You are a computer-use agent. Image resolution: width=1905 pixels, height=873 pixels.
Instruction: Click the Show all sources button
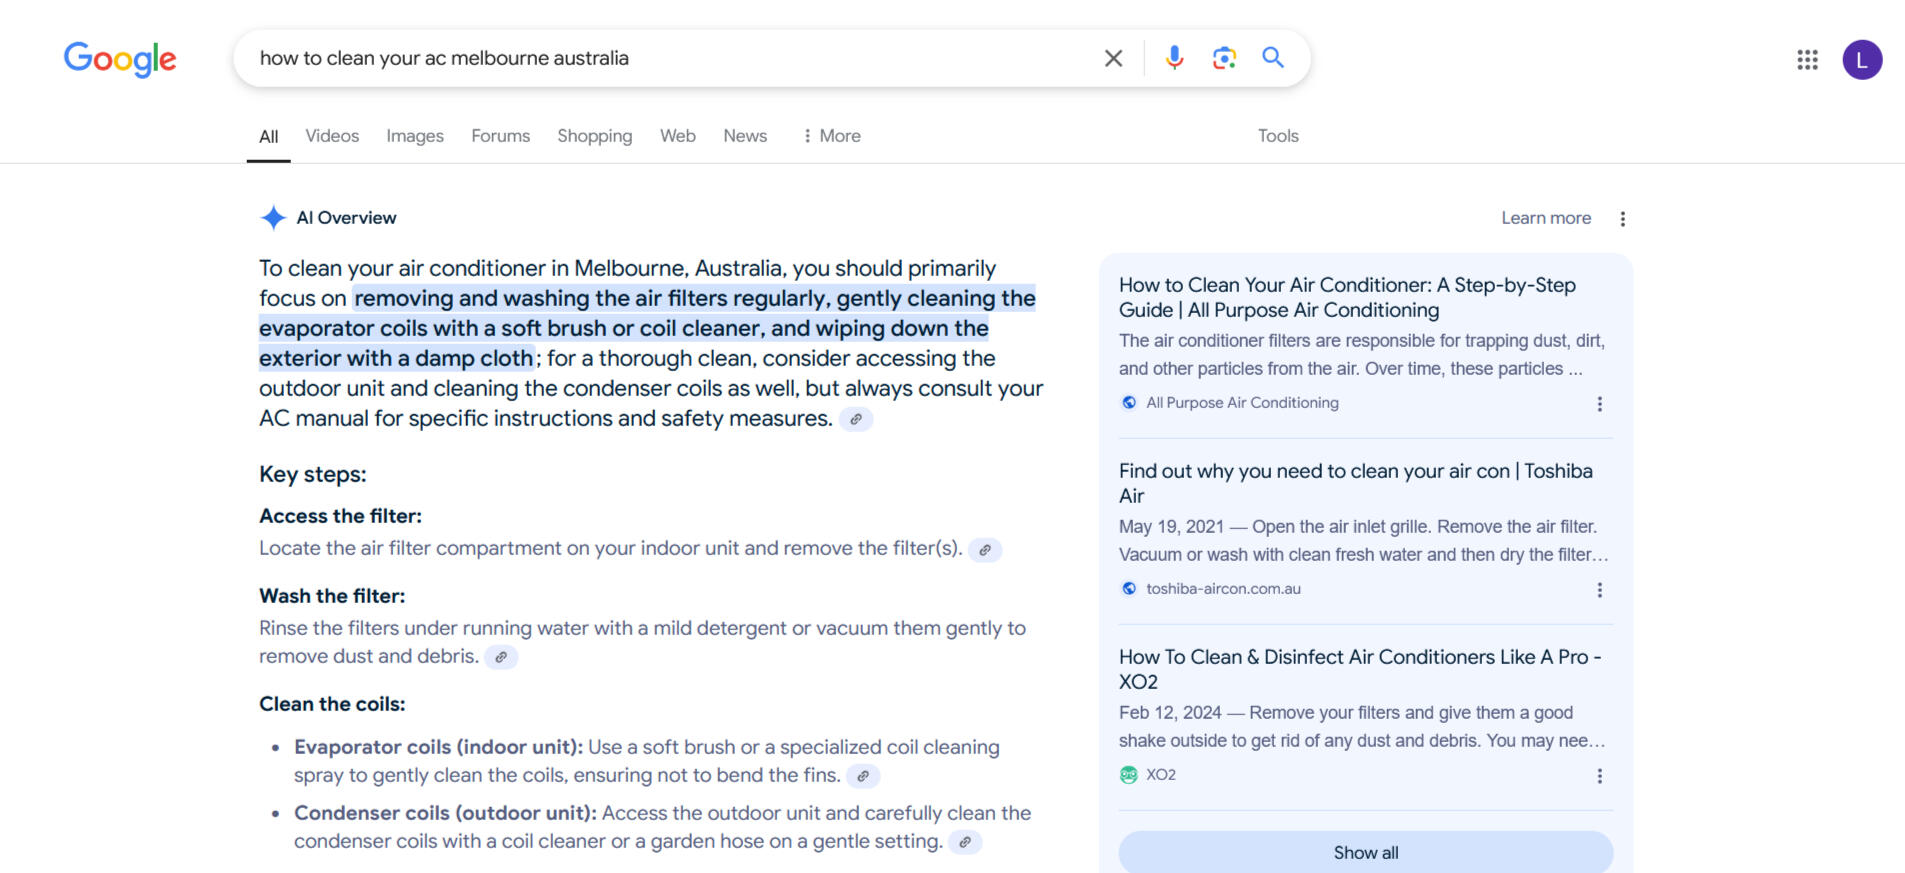pyautogui.click(x=1365, y=852)
